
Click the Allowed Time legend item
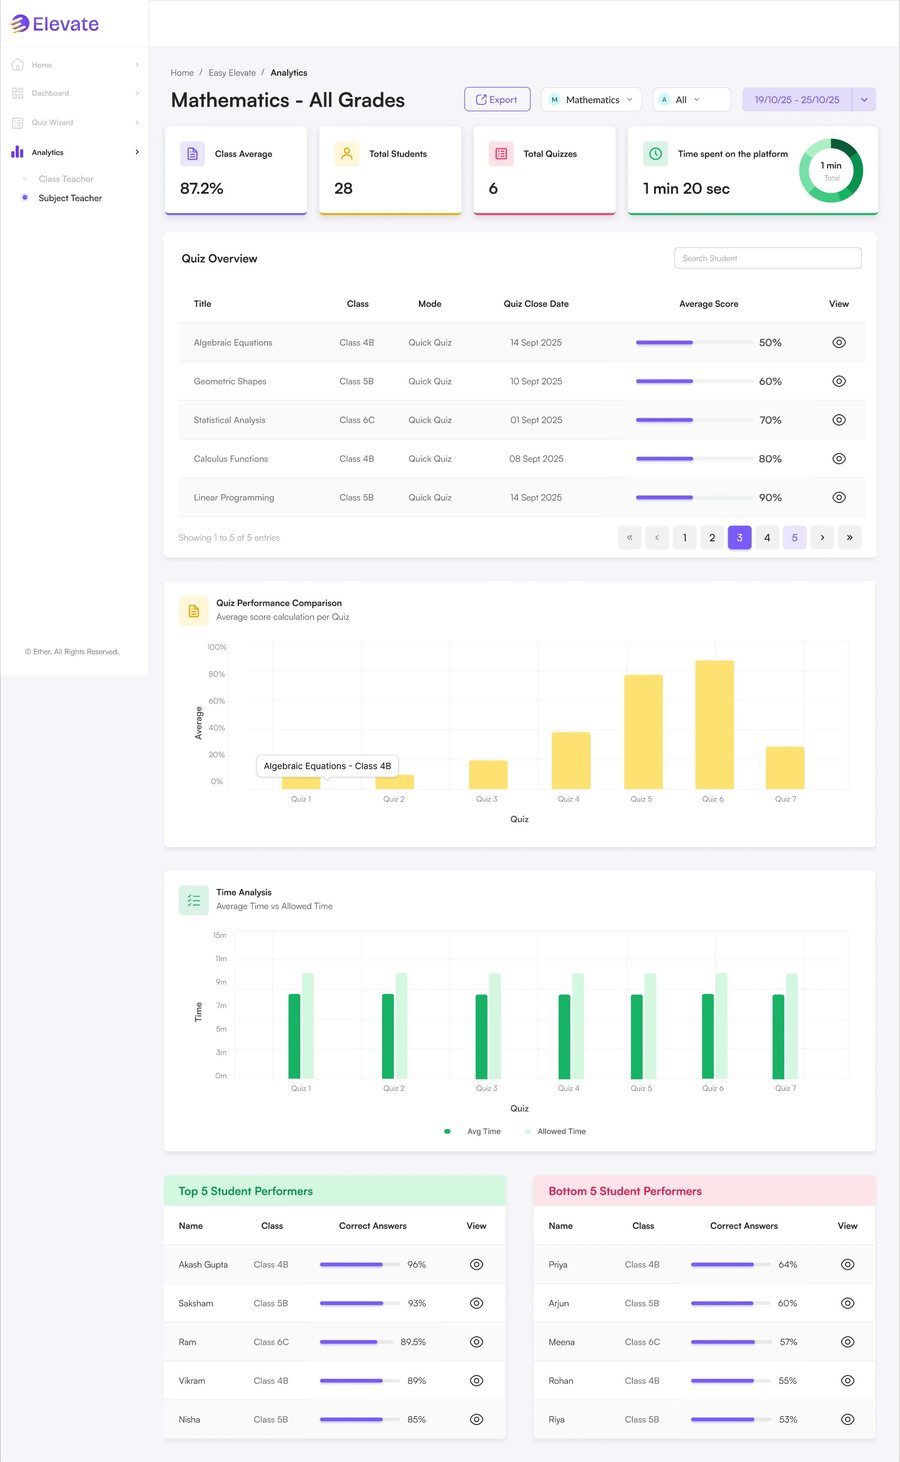555,1131
